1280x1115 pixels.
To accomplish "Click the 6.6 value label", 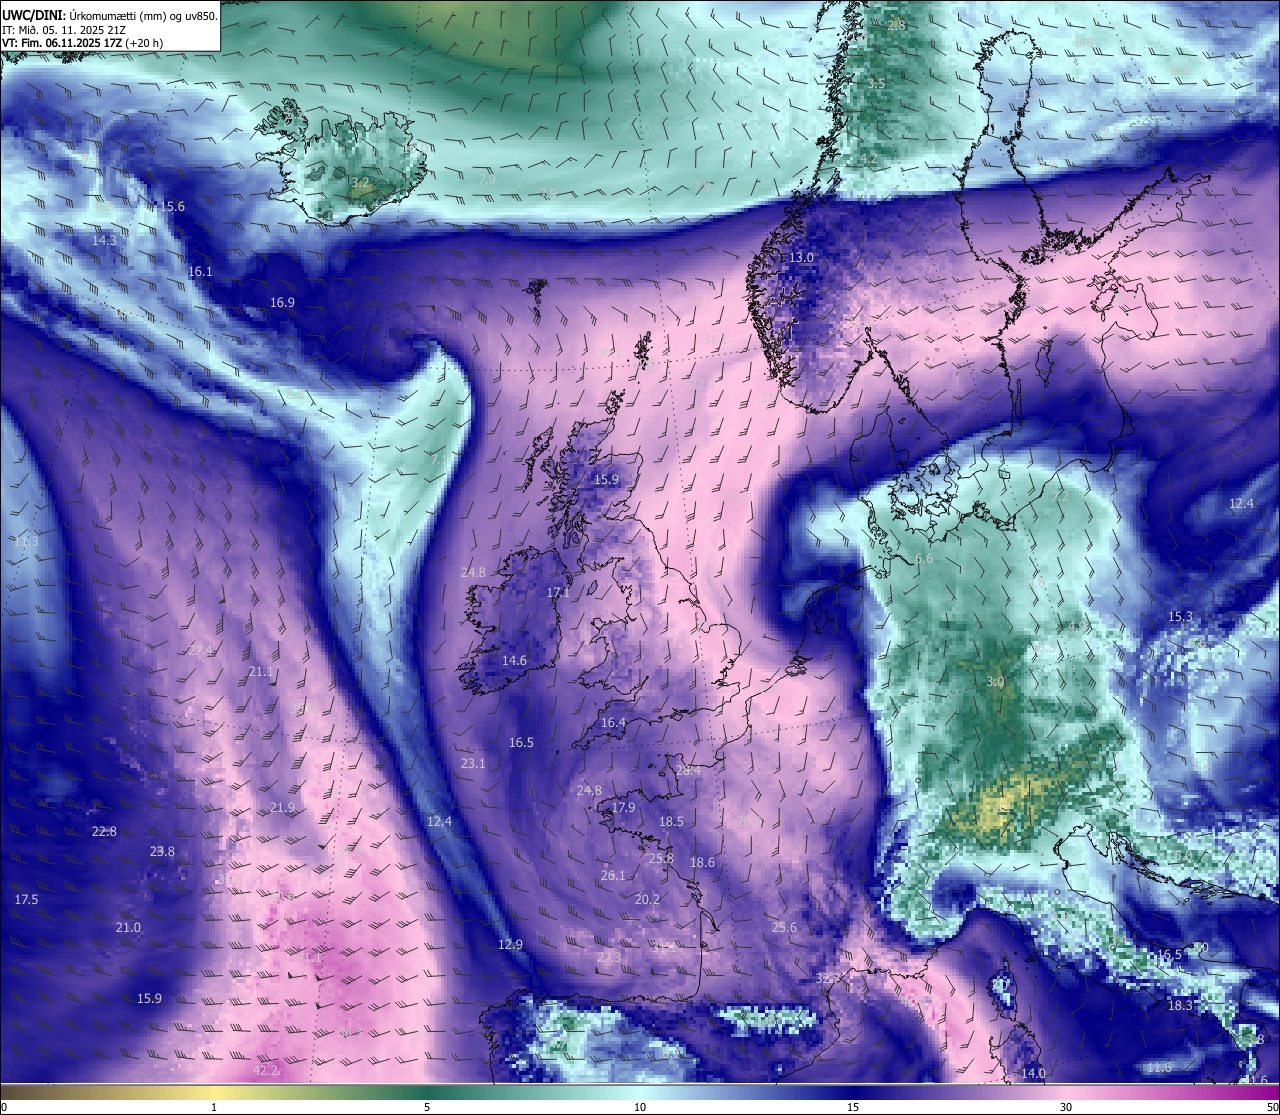I will pos(924,559).
